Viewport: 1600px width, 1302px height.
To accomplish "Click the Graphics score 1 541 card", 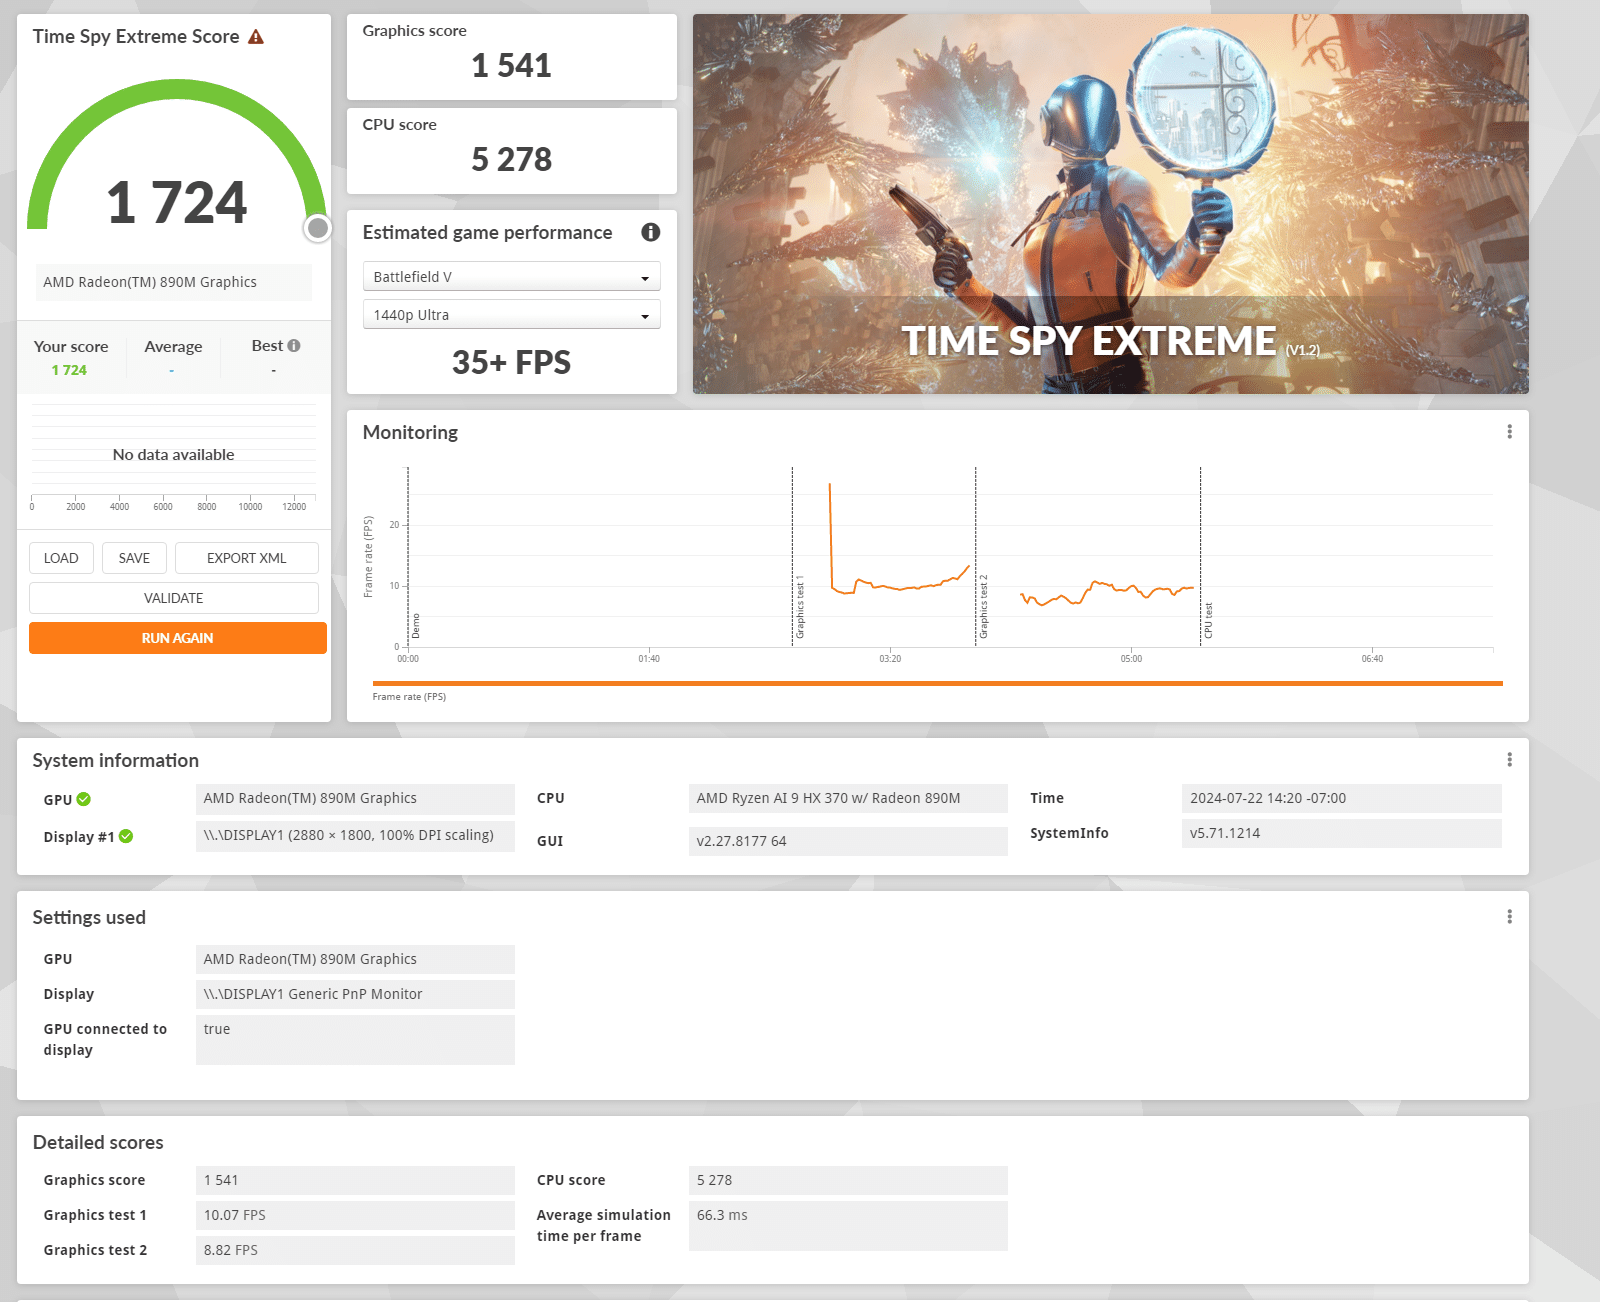I will coord(512,57).
